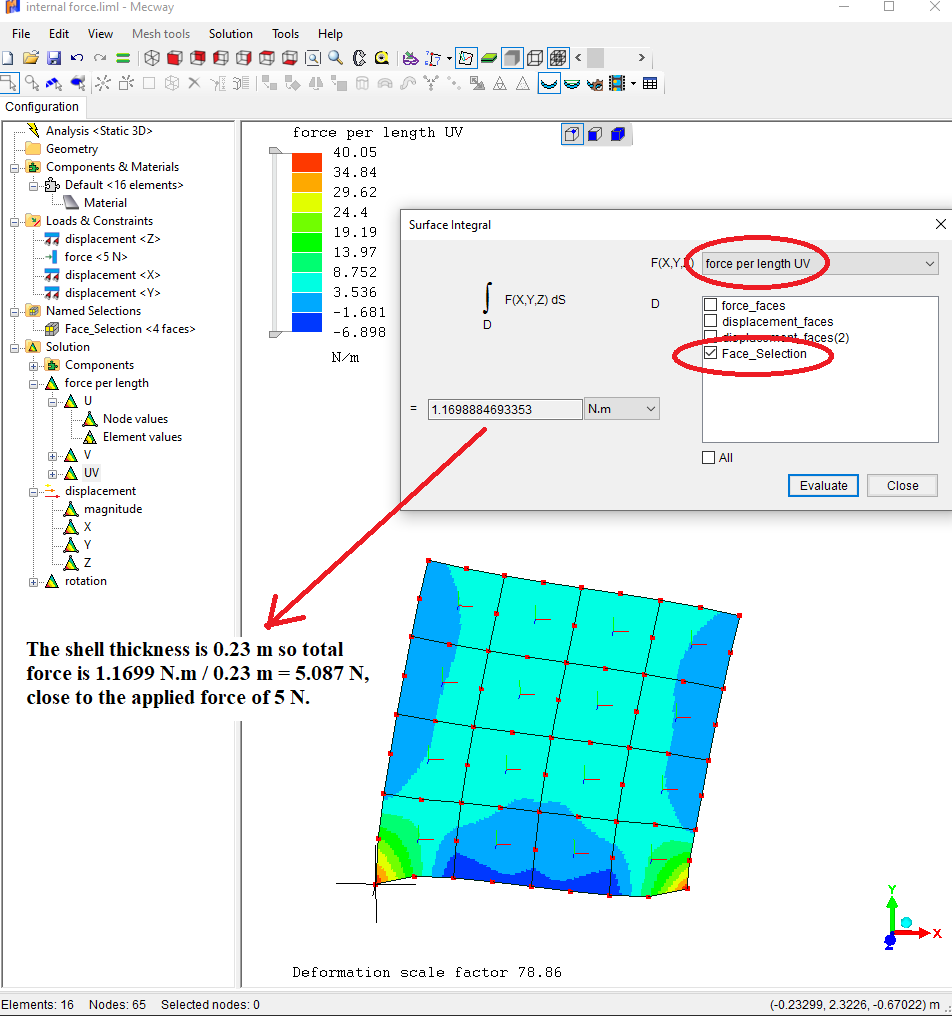952x1016 pixels.
Task: Choose the Select Faces tool
Action: pos(54,84)
